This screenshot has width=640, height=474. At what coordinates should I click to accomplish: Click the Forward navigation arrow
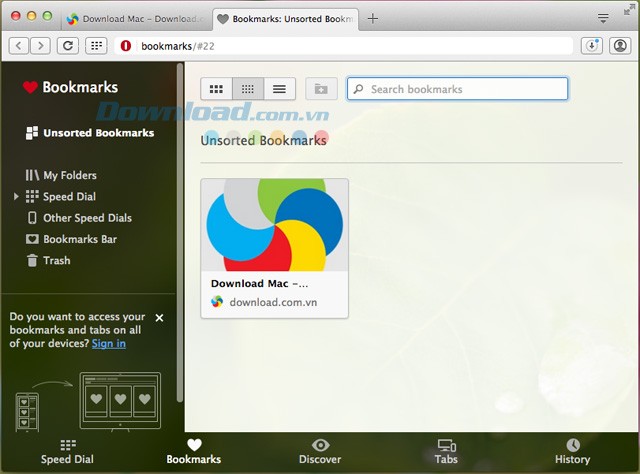42,45
